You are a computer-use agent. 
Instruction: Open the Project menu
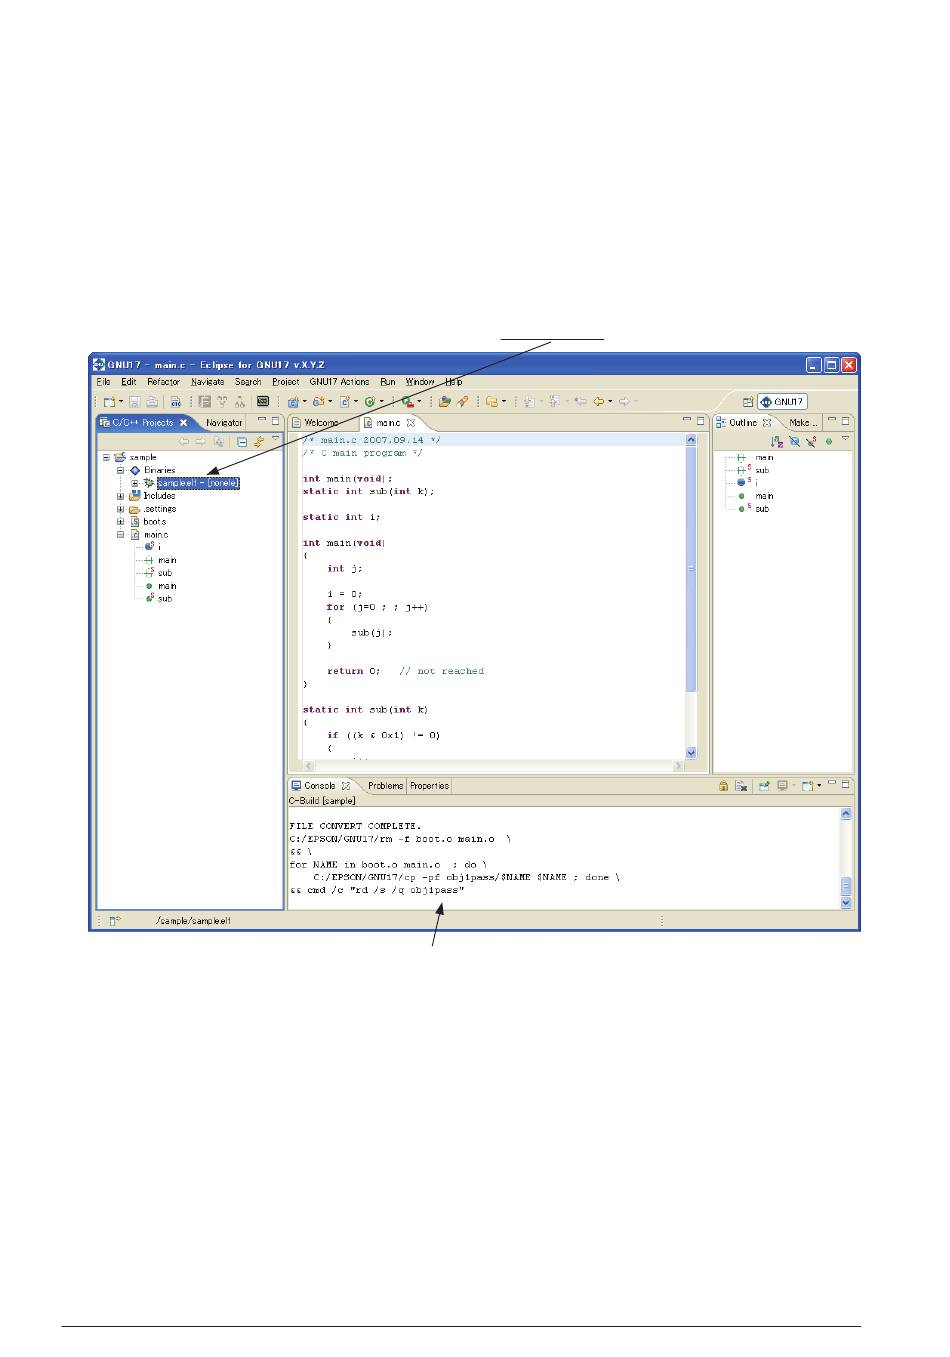pyautogui.click(x=285, y=382)
